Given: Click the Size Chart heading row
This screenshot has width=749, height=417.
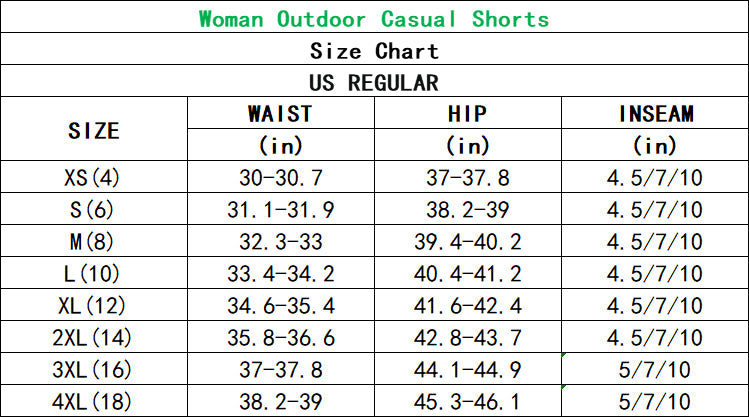Looking at the screenshot, I should click(374, 51).
